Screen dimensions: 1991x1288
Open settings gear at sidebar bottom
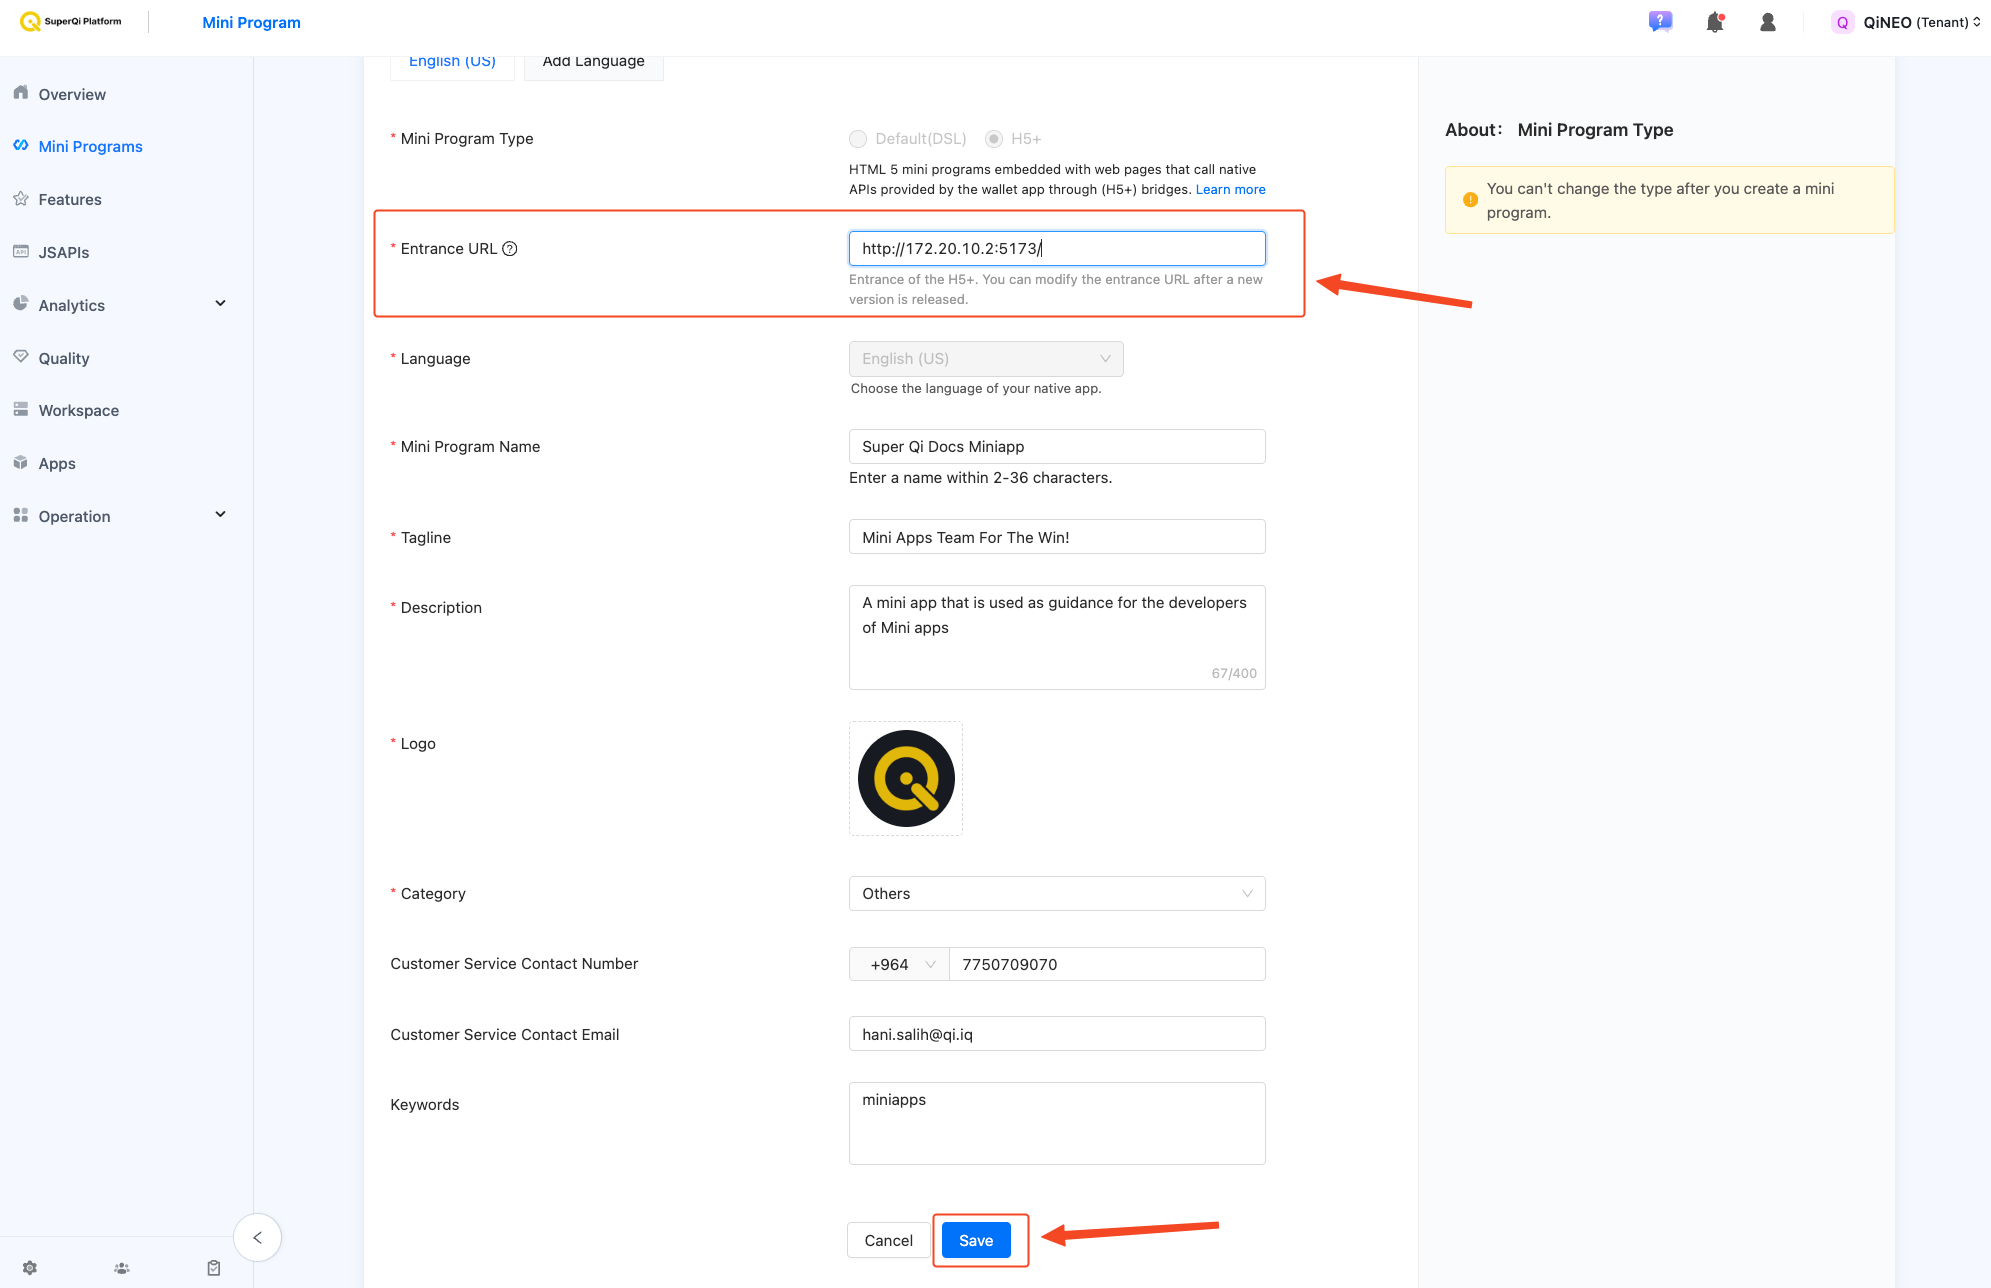30,1268
